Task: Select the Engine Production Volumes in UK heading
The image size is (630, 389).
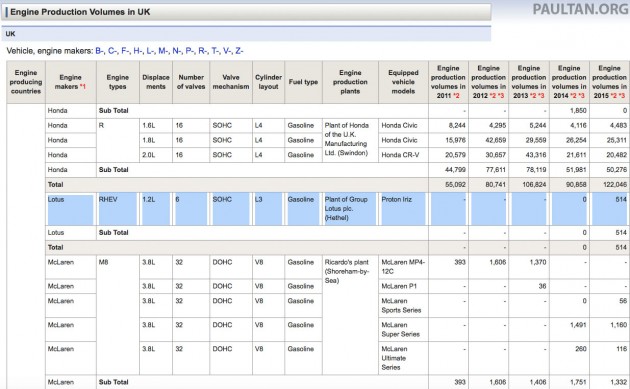Action: 80,12
